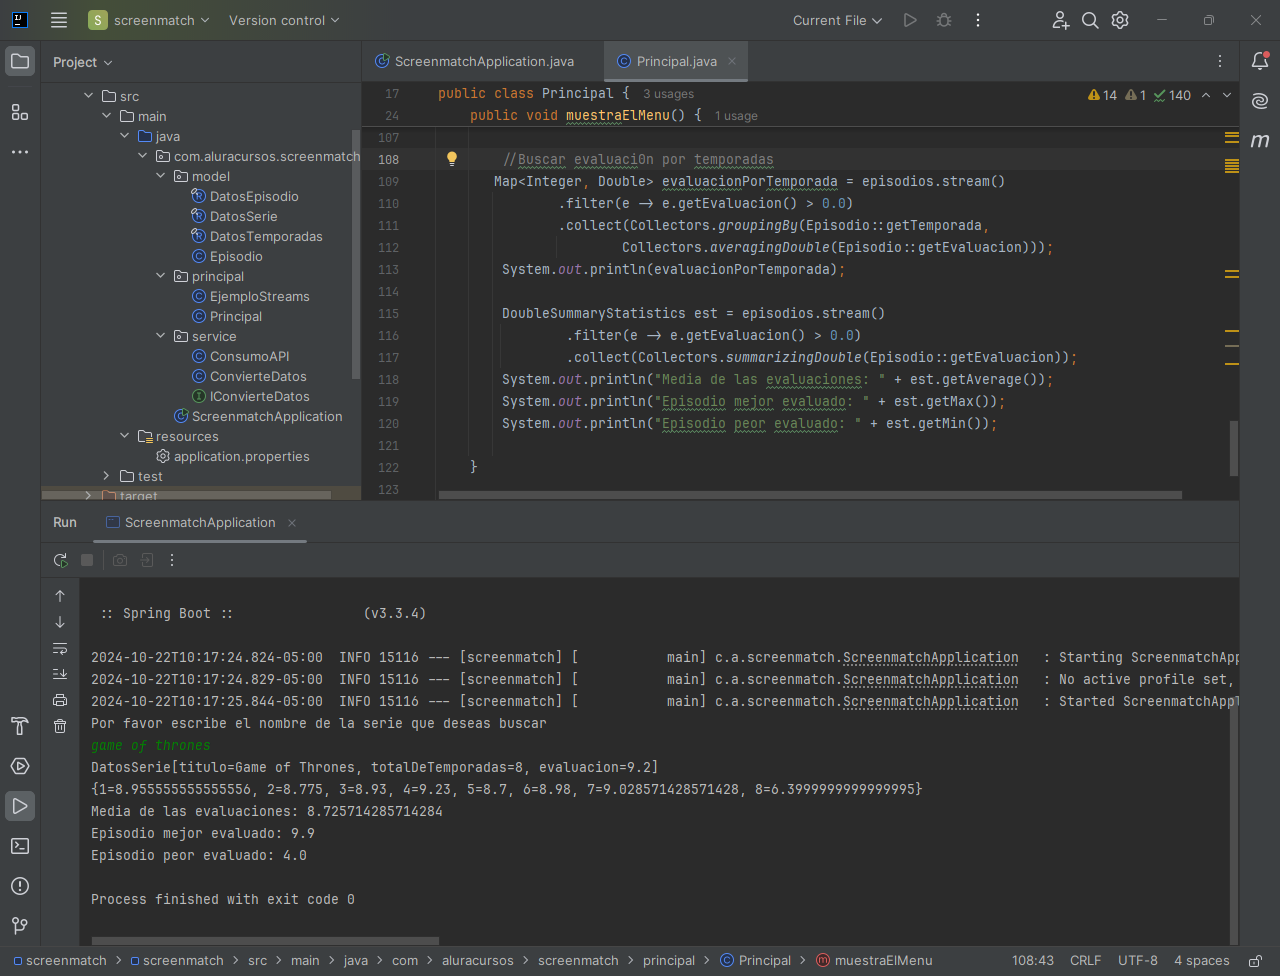
Task: Clear all console output trash icon
Action: tap(60, 726)
